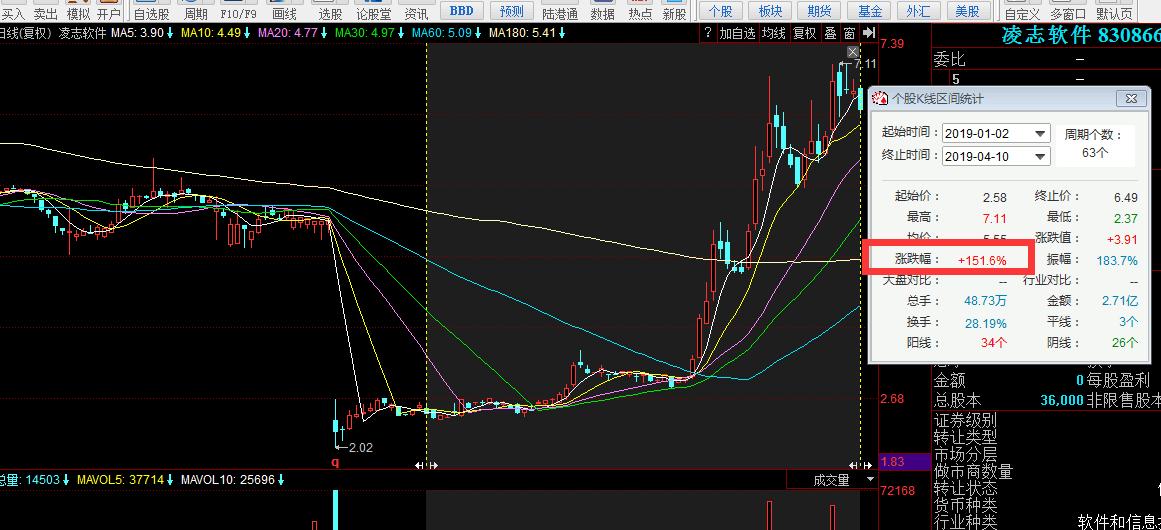Open the 终止时间 end date dropdown
Screen dimensions: 1161x530
[x=1040, y=156]
